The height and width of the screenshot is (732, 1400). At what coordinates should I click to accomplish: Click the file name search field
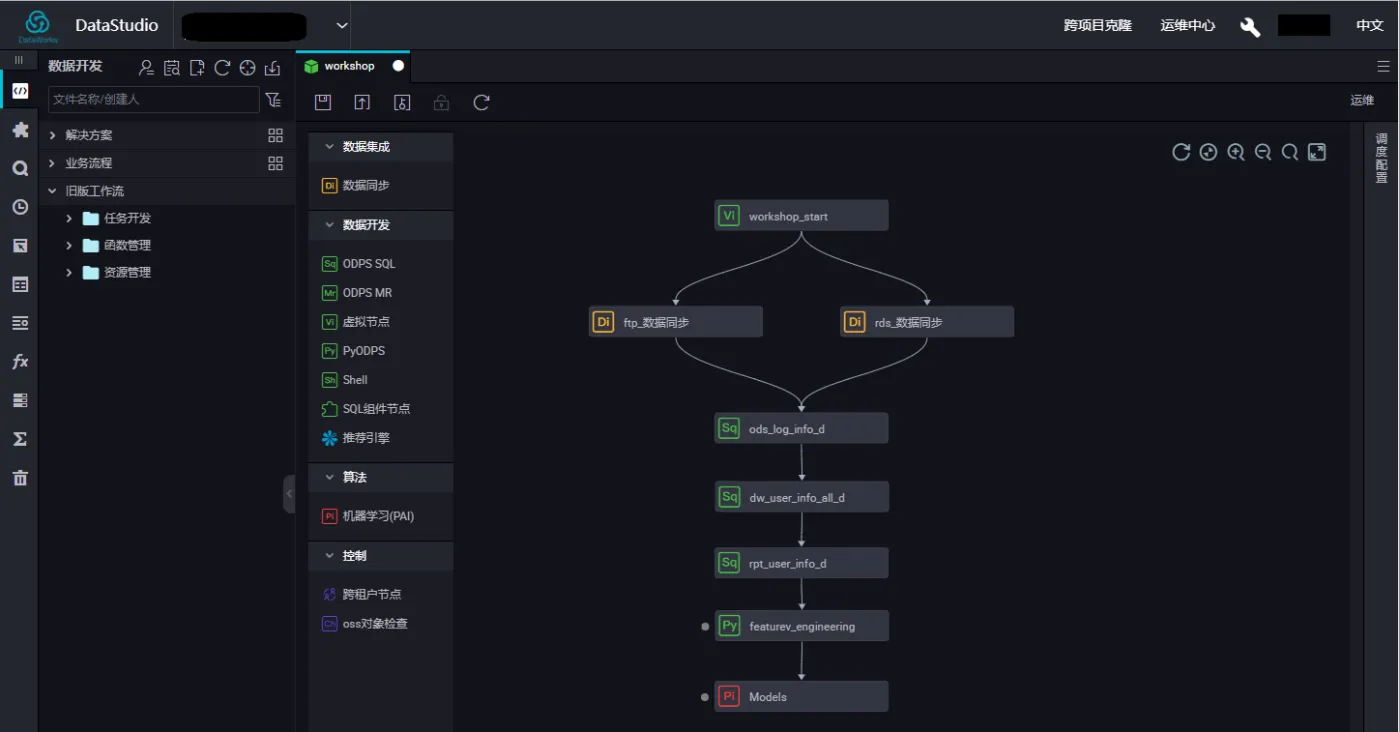(154, 99)
